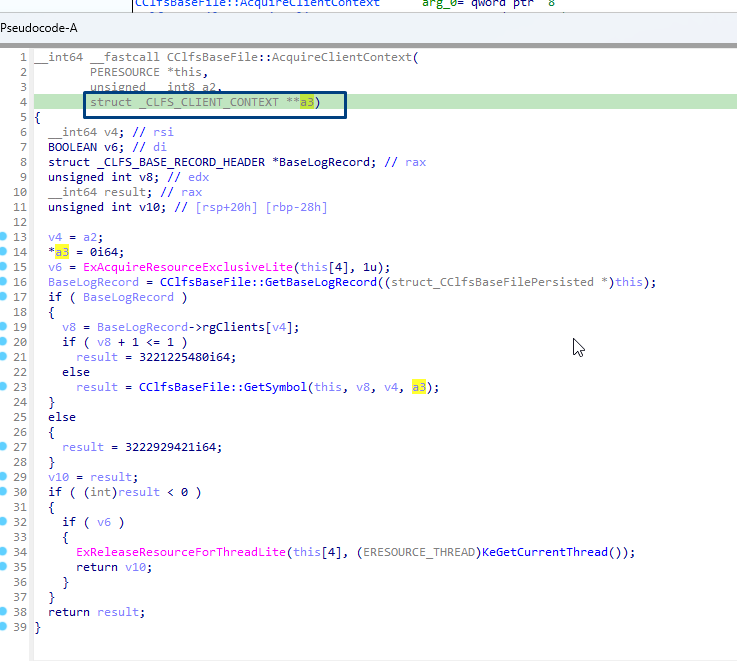Click a3 parameter on line 4
737x661 pixels.
tap(306, 102)
